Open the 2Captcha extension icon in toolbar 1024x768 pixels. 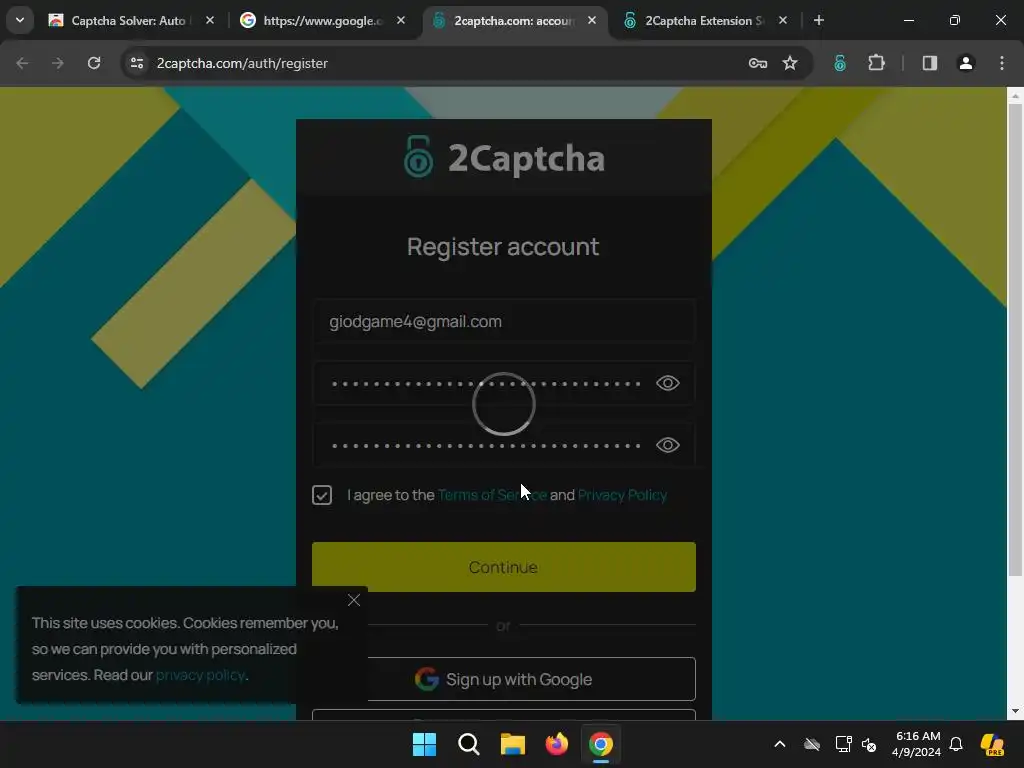pyautogui.click(x=840, y=63)
